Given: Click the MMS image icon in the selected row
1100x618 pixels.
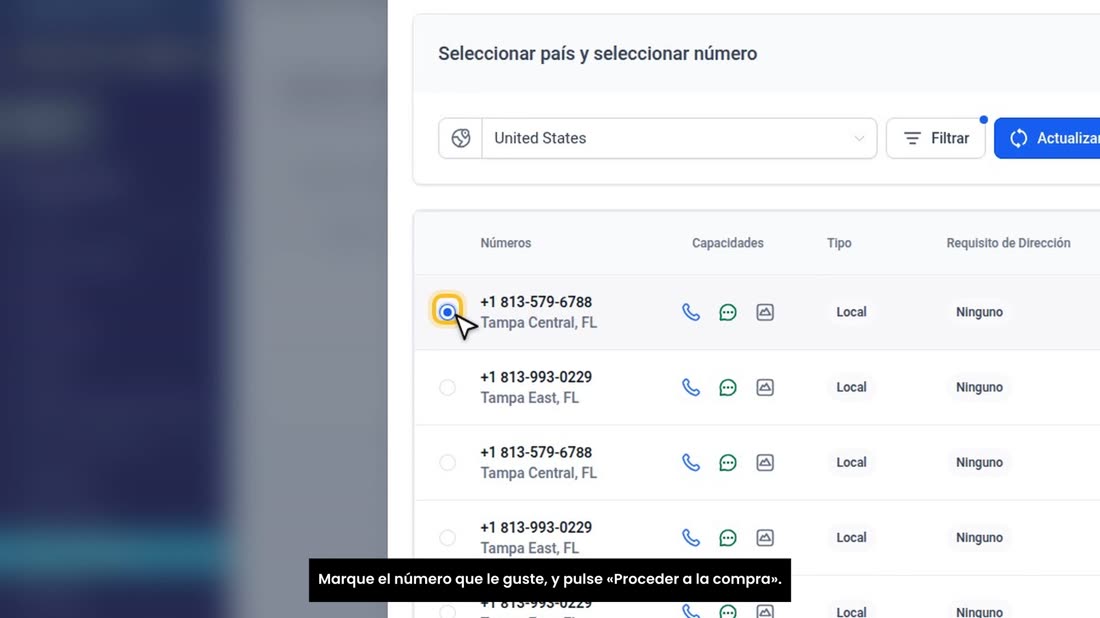Looking at the screenshot, I should (x=765, y=312).
